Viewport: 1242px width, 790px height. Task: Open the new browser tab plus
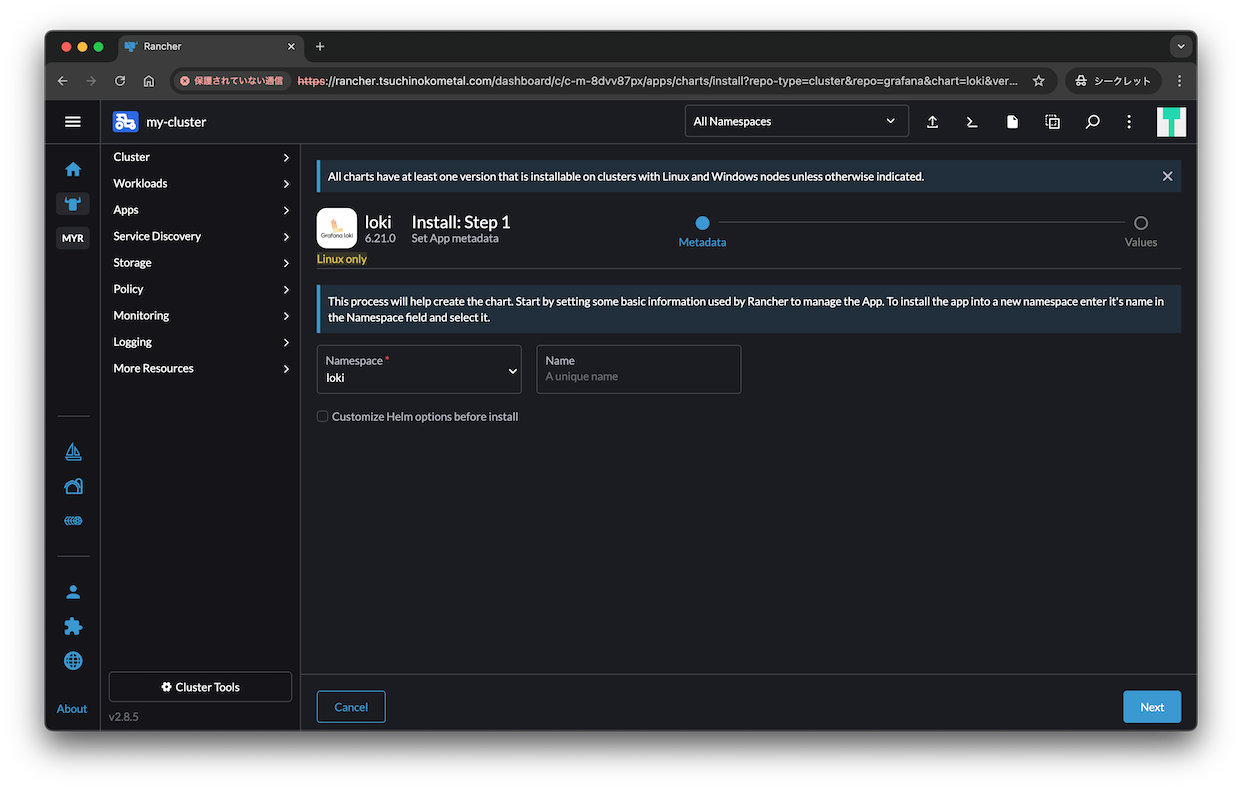(x=320, y=46)
